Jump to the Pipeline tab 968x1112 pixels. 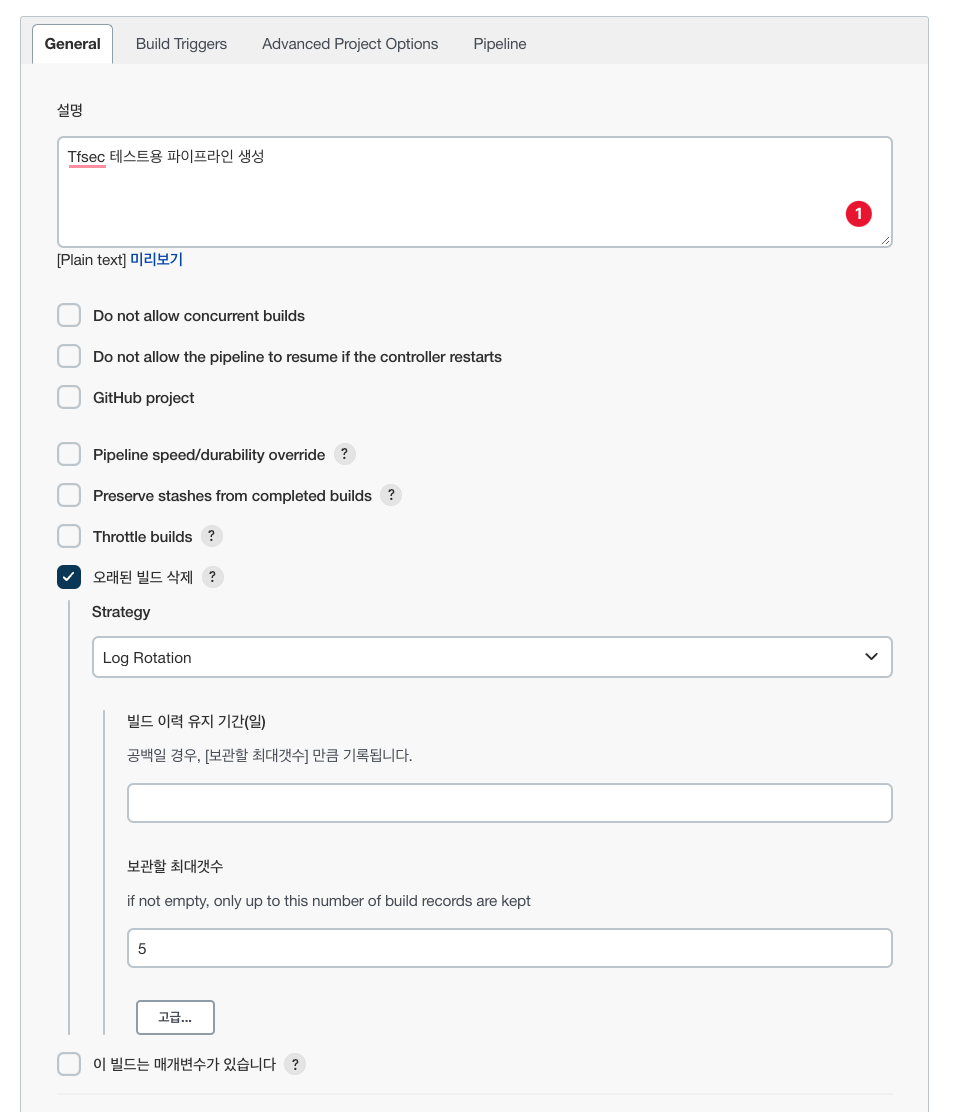(500, 44)
